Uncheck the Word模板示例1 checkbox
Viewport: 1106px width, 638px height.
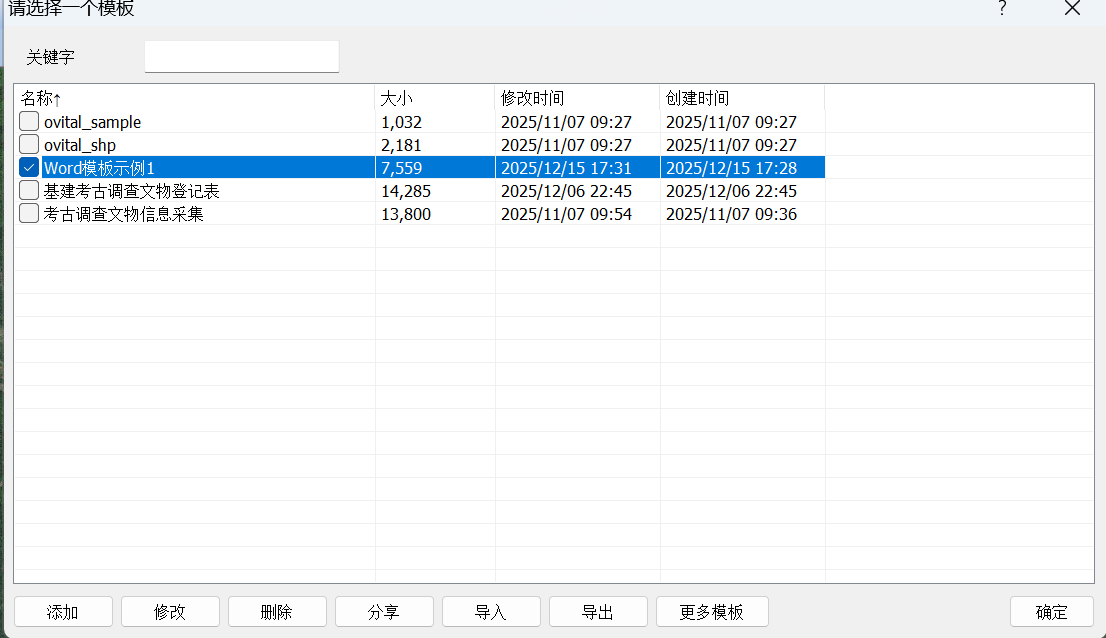click(x=29, y=168)
